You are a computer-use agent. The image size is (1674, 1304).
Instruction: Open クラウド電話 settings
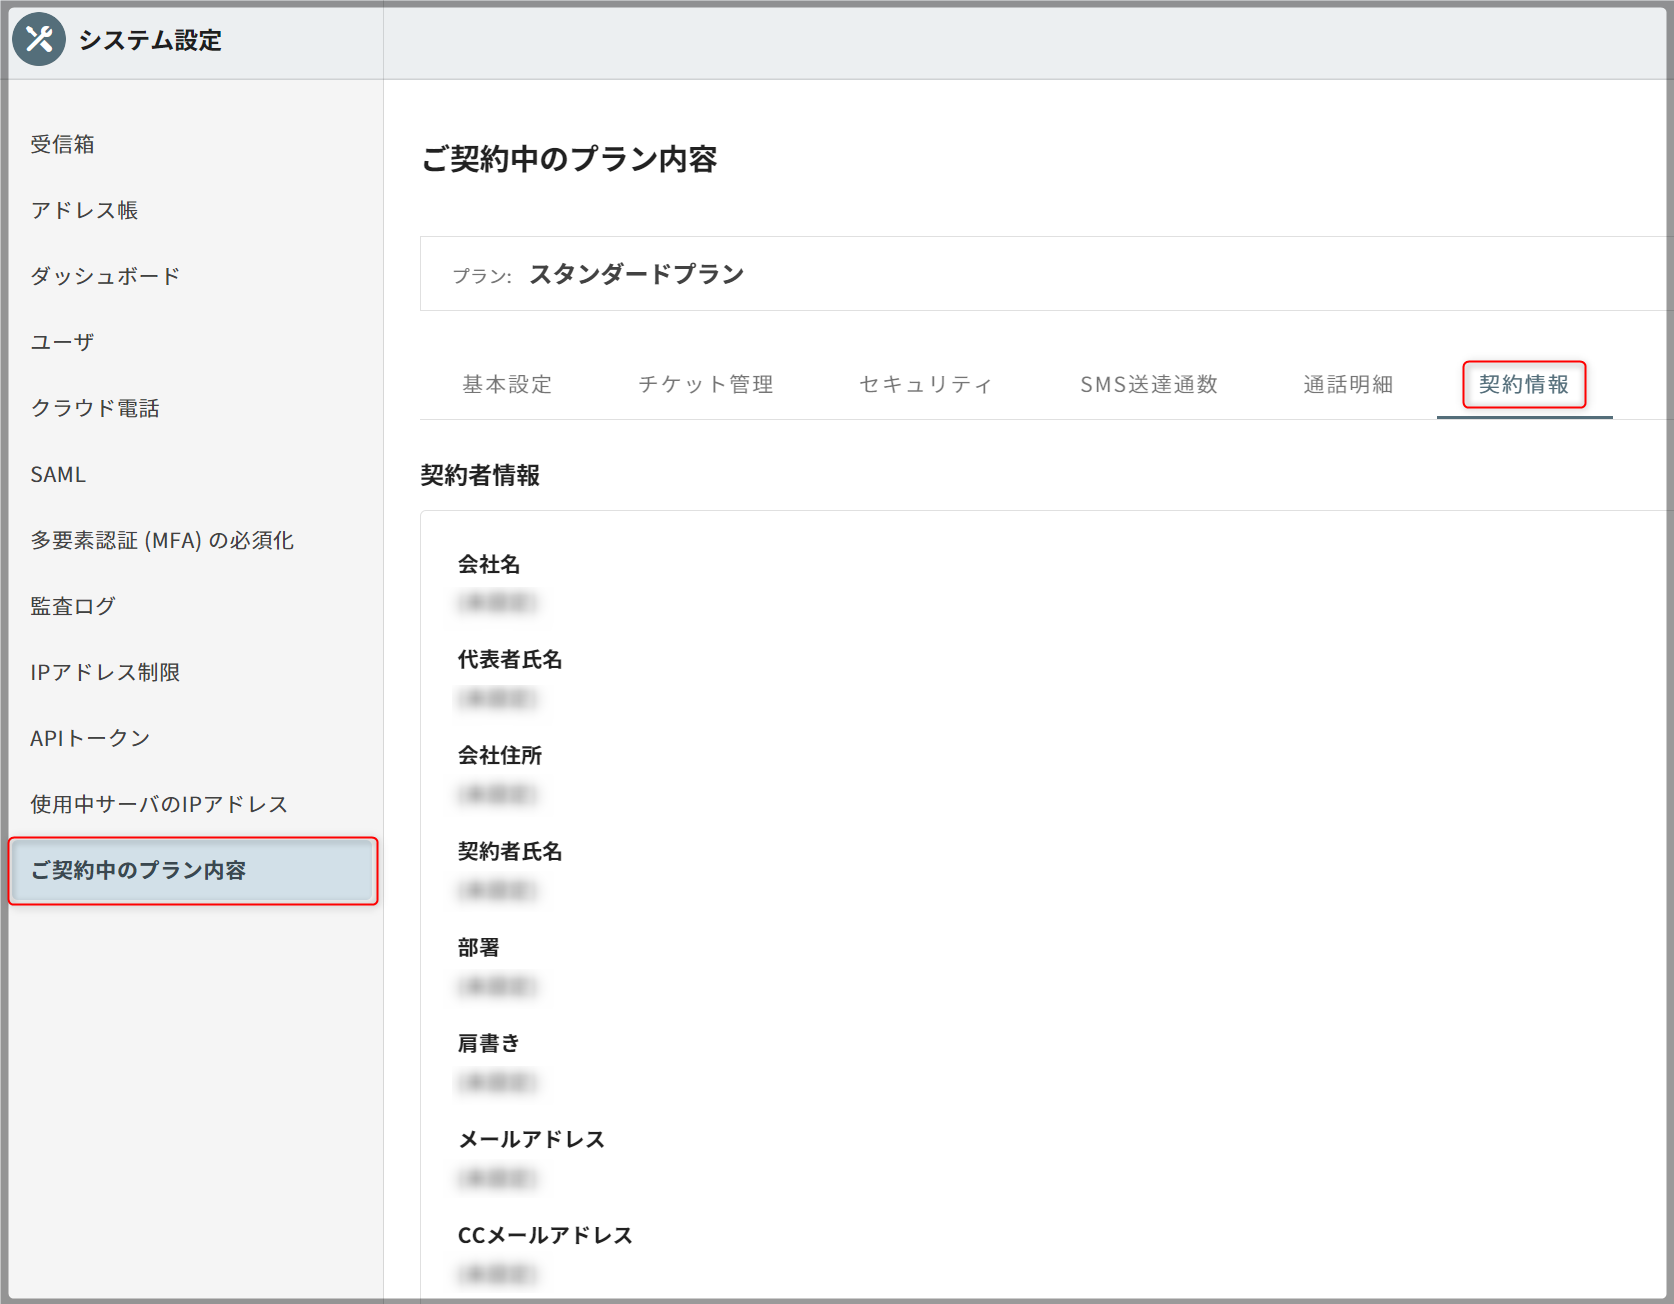point(95,408)
